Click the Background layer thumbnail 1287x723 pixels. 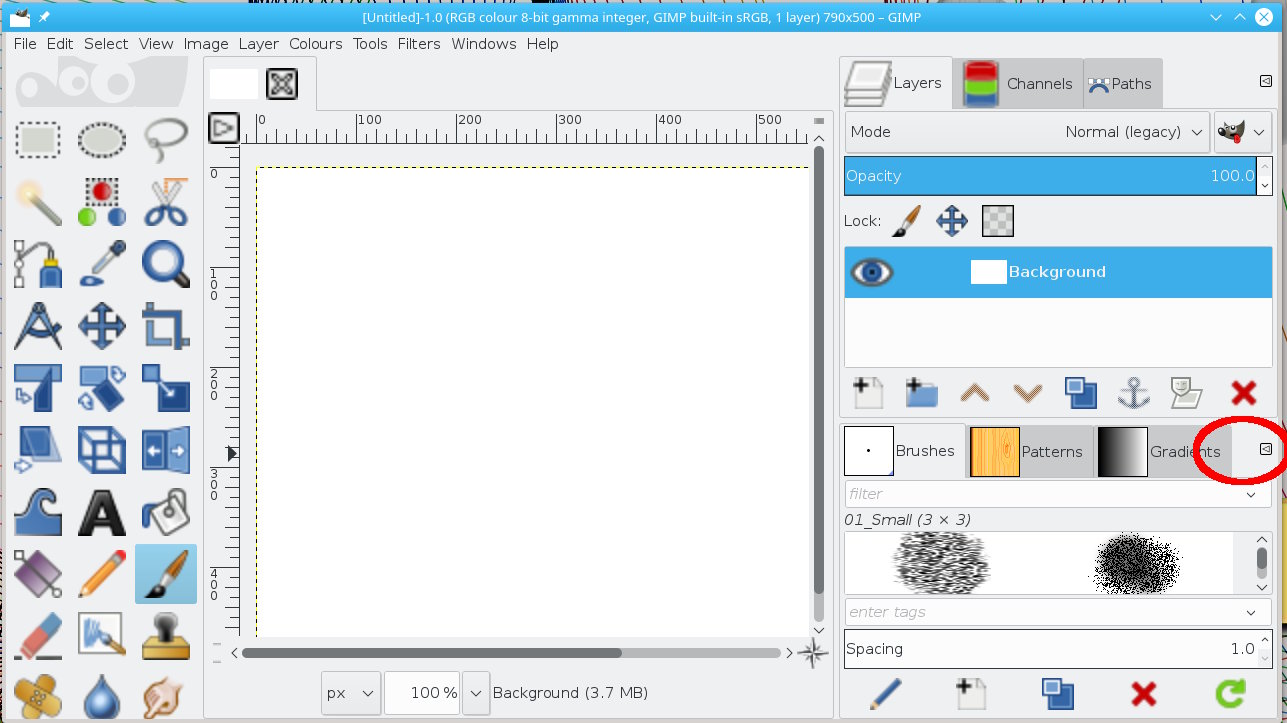click(988, 272)
